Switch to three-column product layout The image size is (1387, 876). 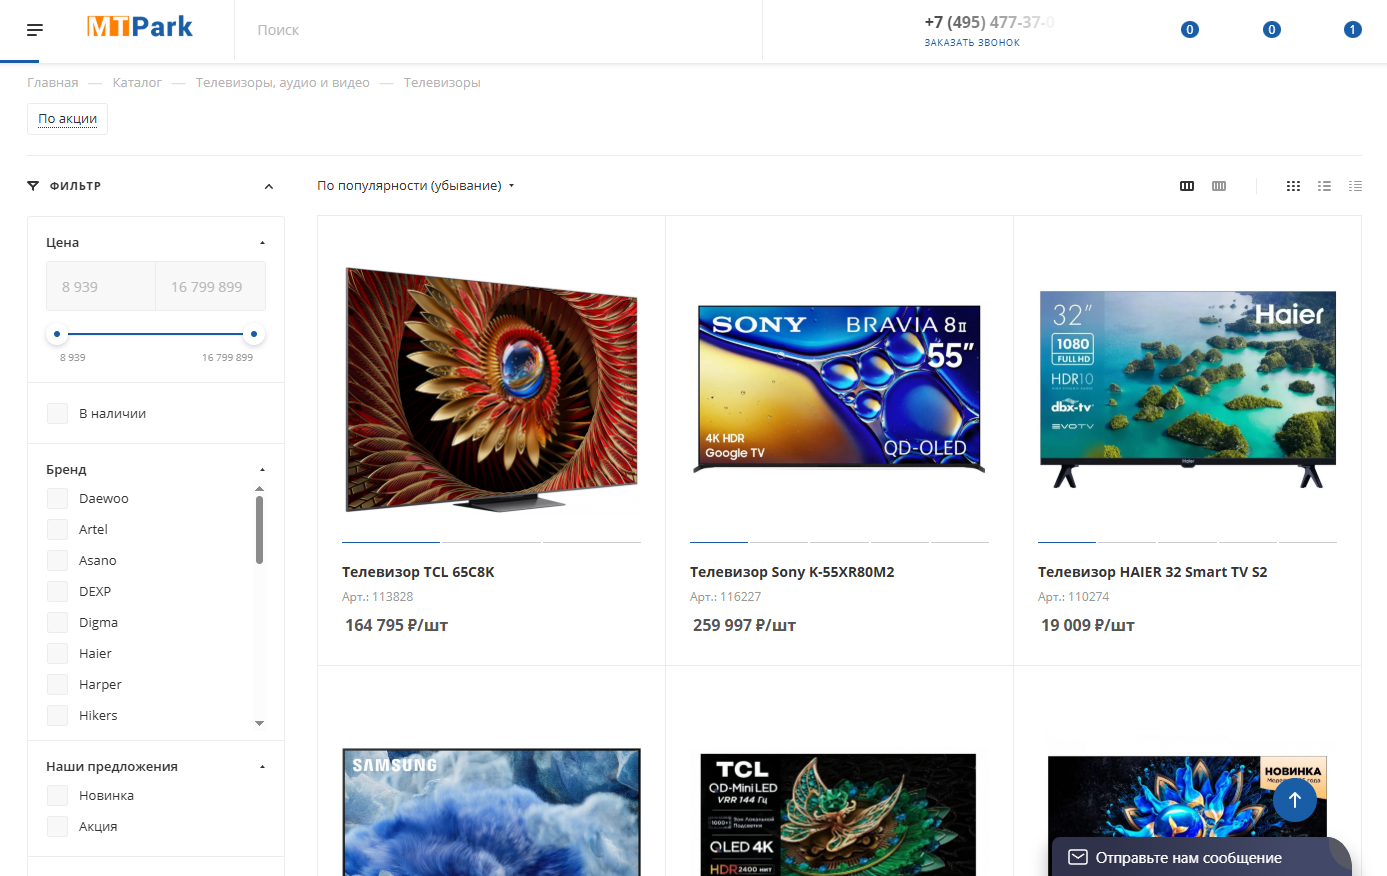(x=1187, y=186)
